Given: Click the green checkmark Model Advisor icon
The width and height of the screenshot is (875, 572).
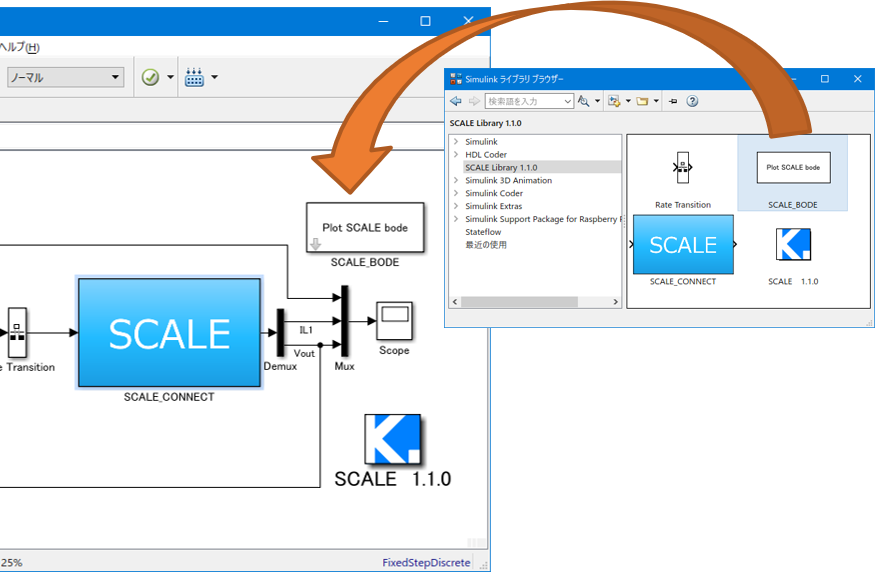Looking at the screenshot, I should pos(150,77).
